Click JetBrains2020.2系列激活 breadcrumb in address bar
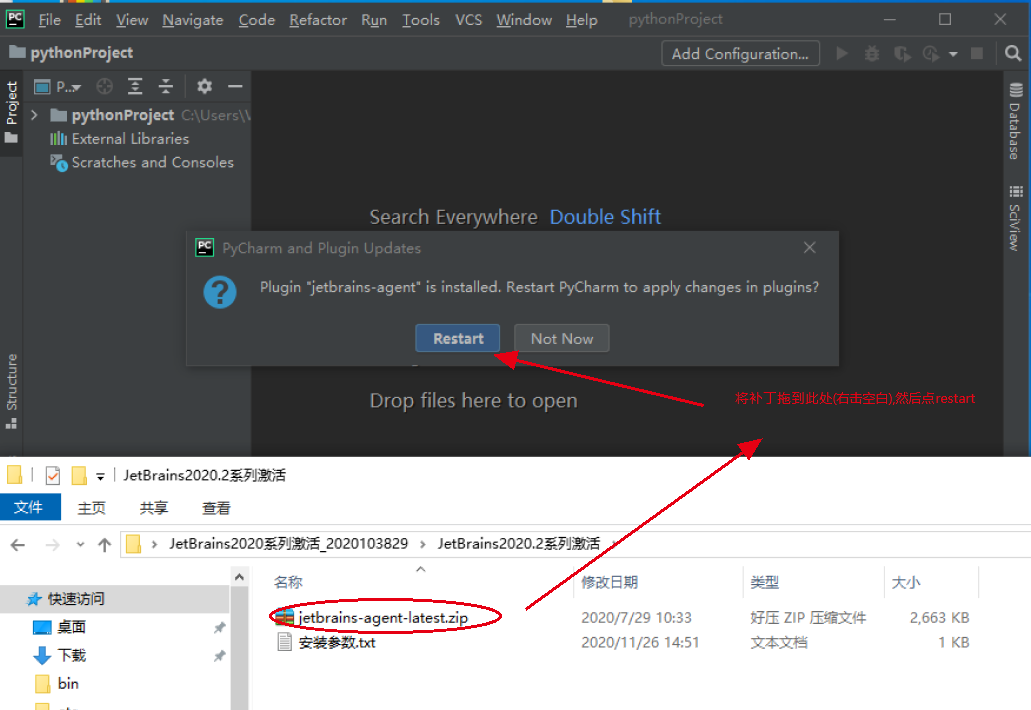The height and width of the screenshot is (710, 1031). point(519,544)
